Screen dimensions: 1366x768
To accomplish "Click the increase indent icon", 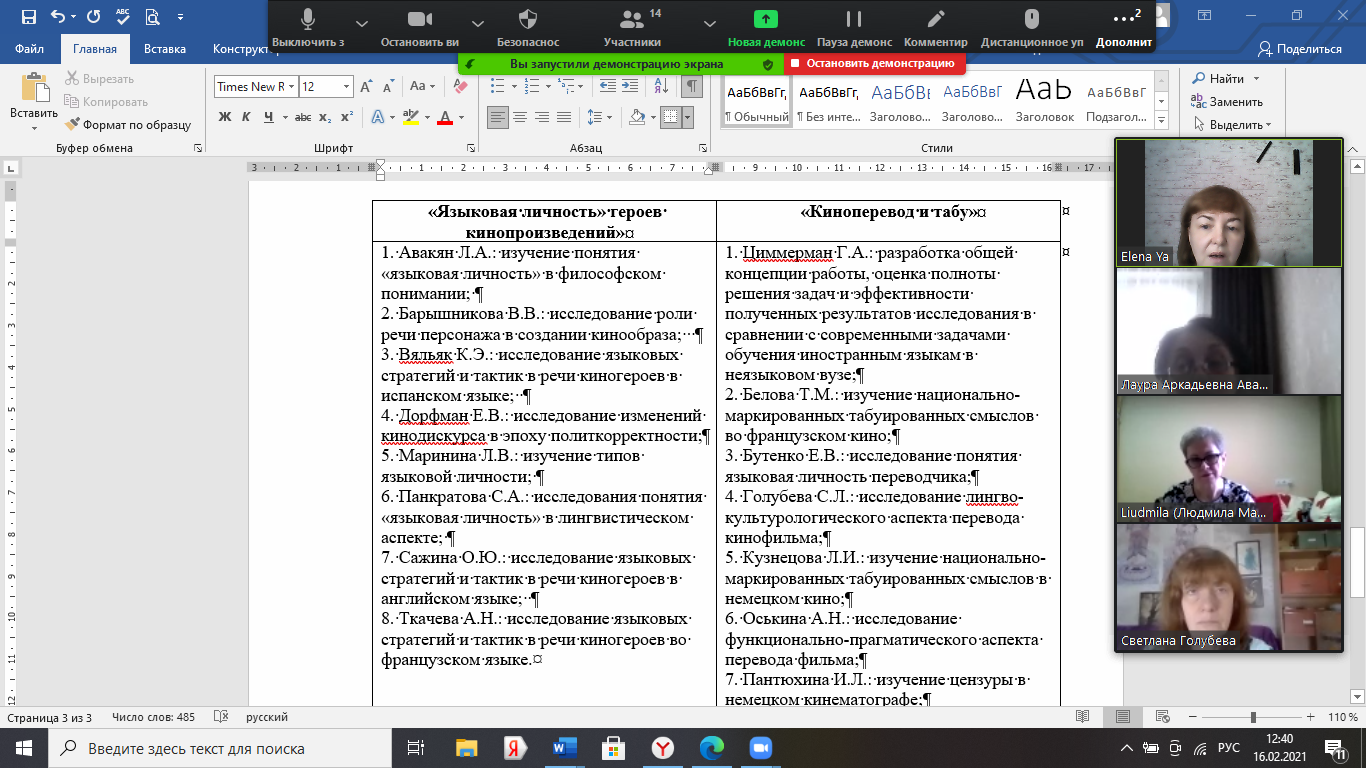I will click(632, 87).
